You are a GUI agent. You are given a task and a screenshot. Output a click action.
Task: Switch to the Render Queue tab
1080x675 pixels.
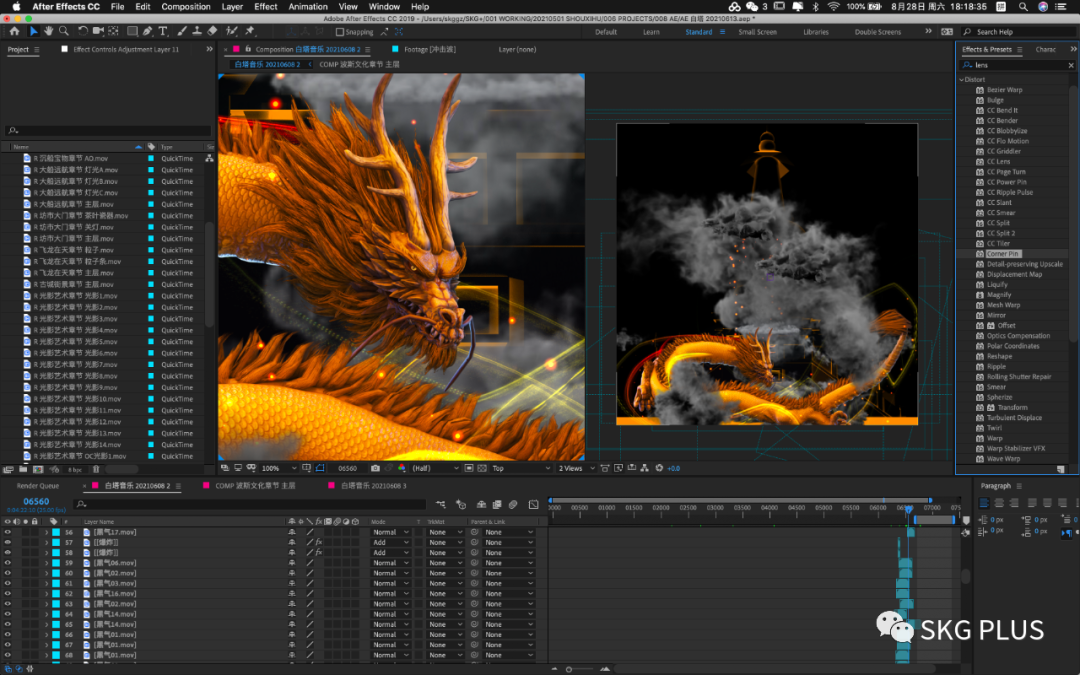pyautogui.click(x=39, y=486)
